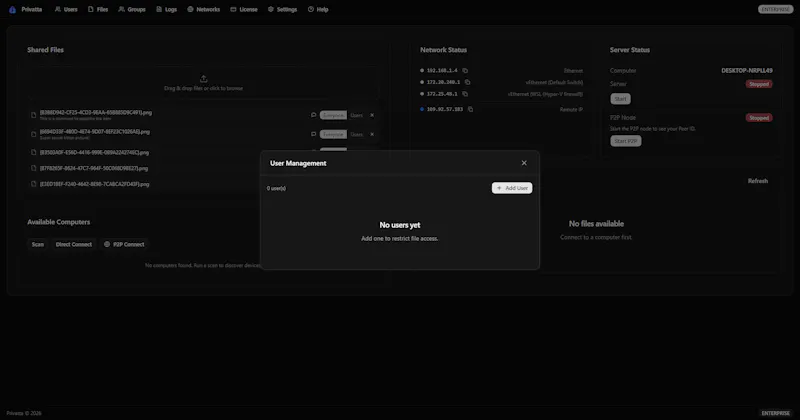800x420 pixels.
Task: Copy the 172.20.240.1 address
Action: click(467, 82)
